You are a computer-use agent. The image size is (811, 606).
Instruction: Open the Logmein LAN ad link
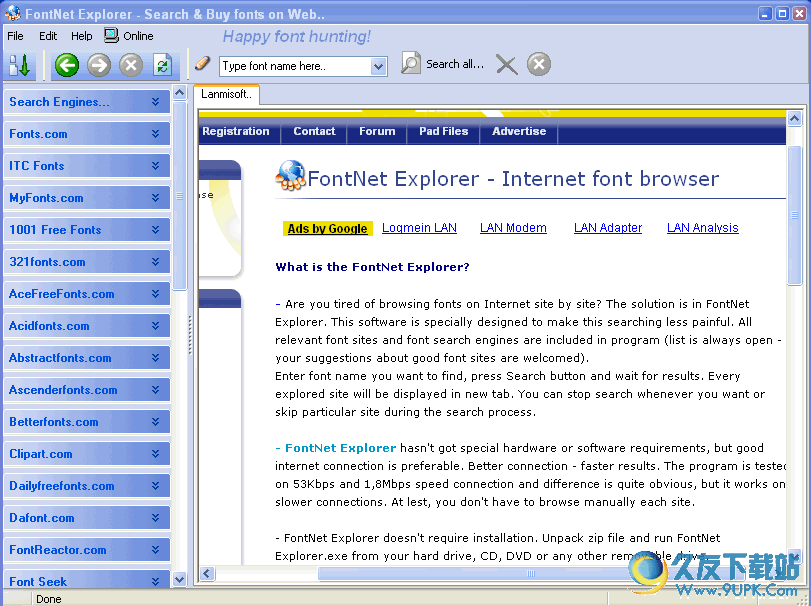pyautogui.click(x=419, y=228)
